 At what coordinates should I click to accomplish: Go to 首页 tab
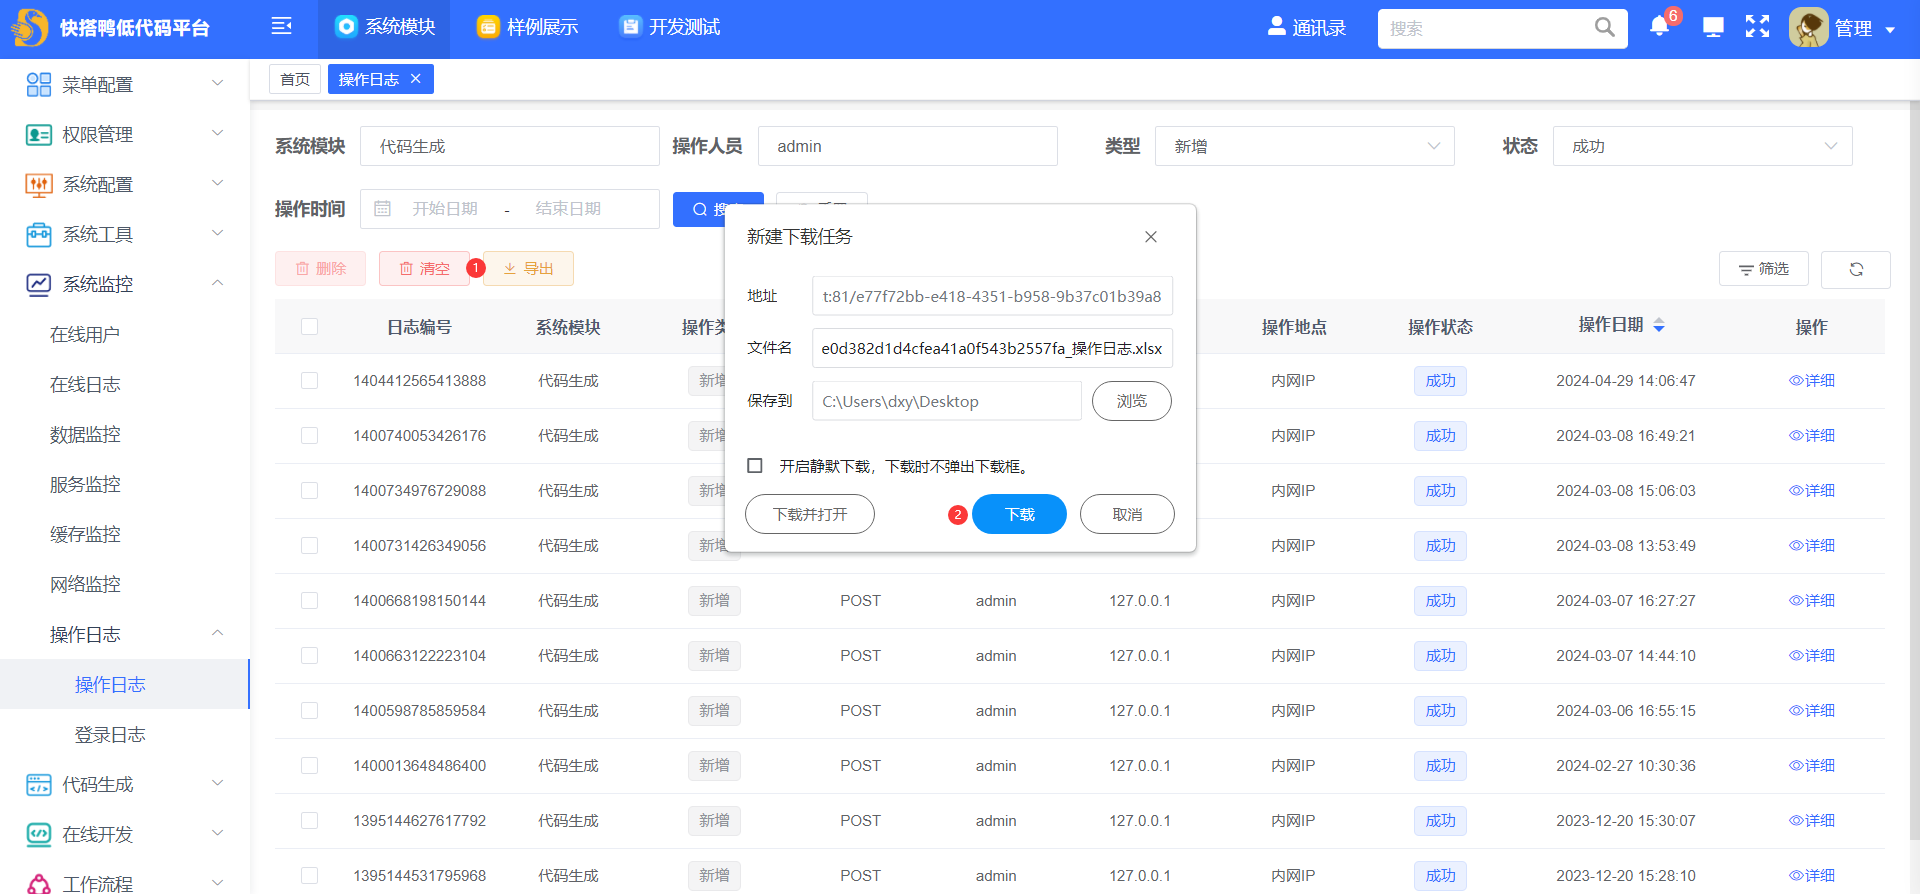coord(295,79)
